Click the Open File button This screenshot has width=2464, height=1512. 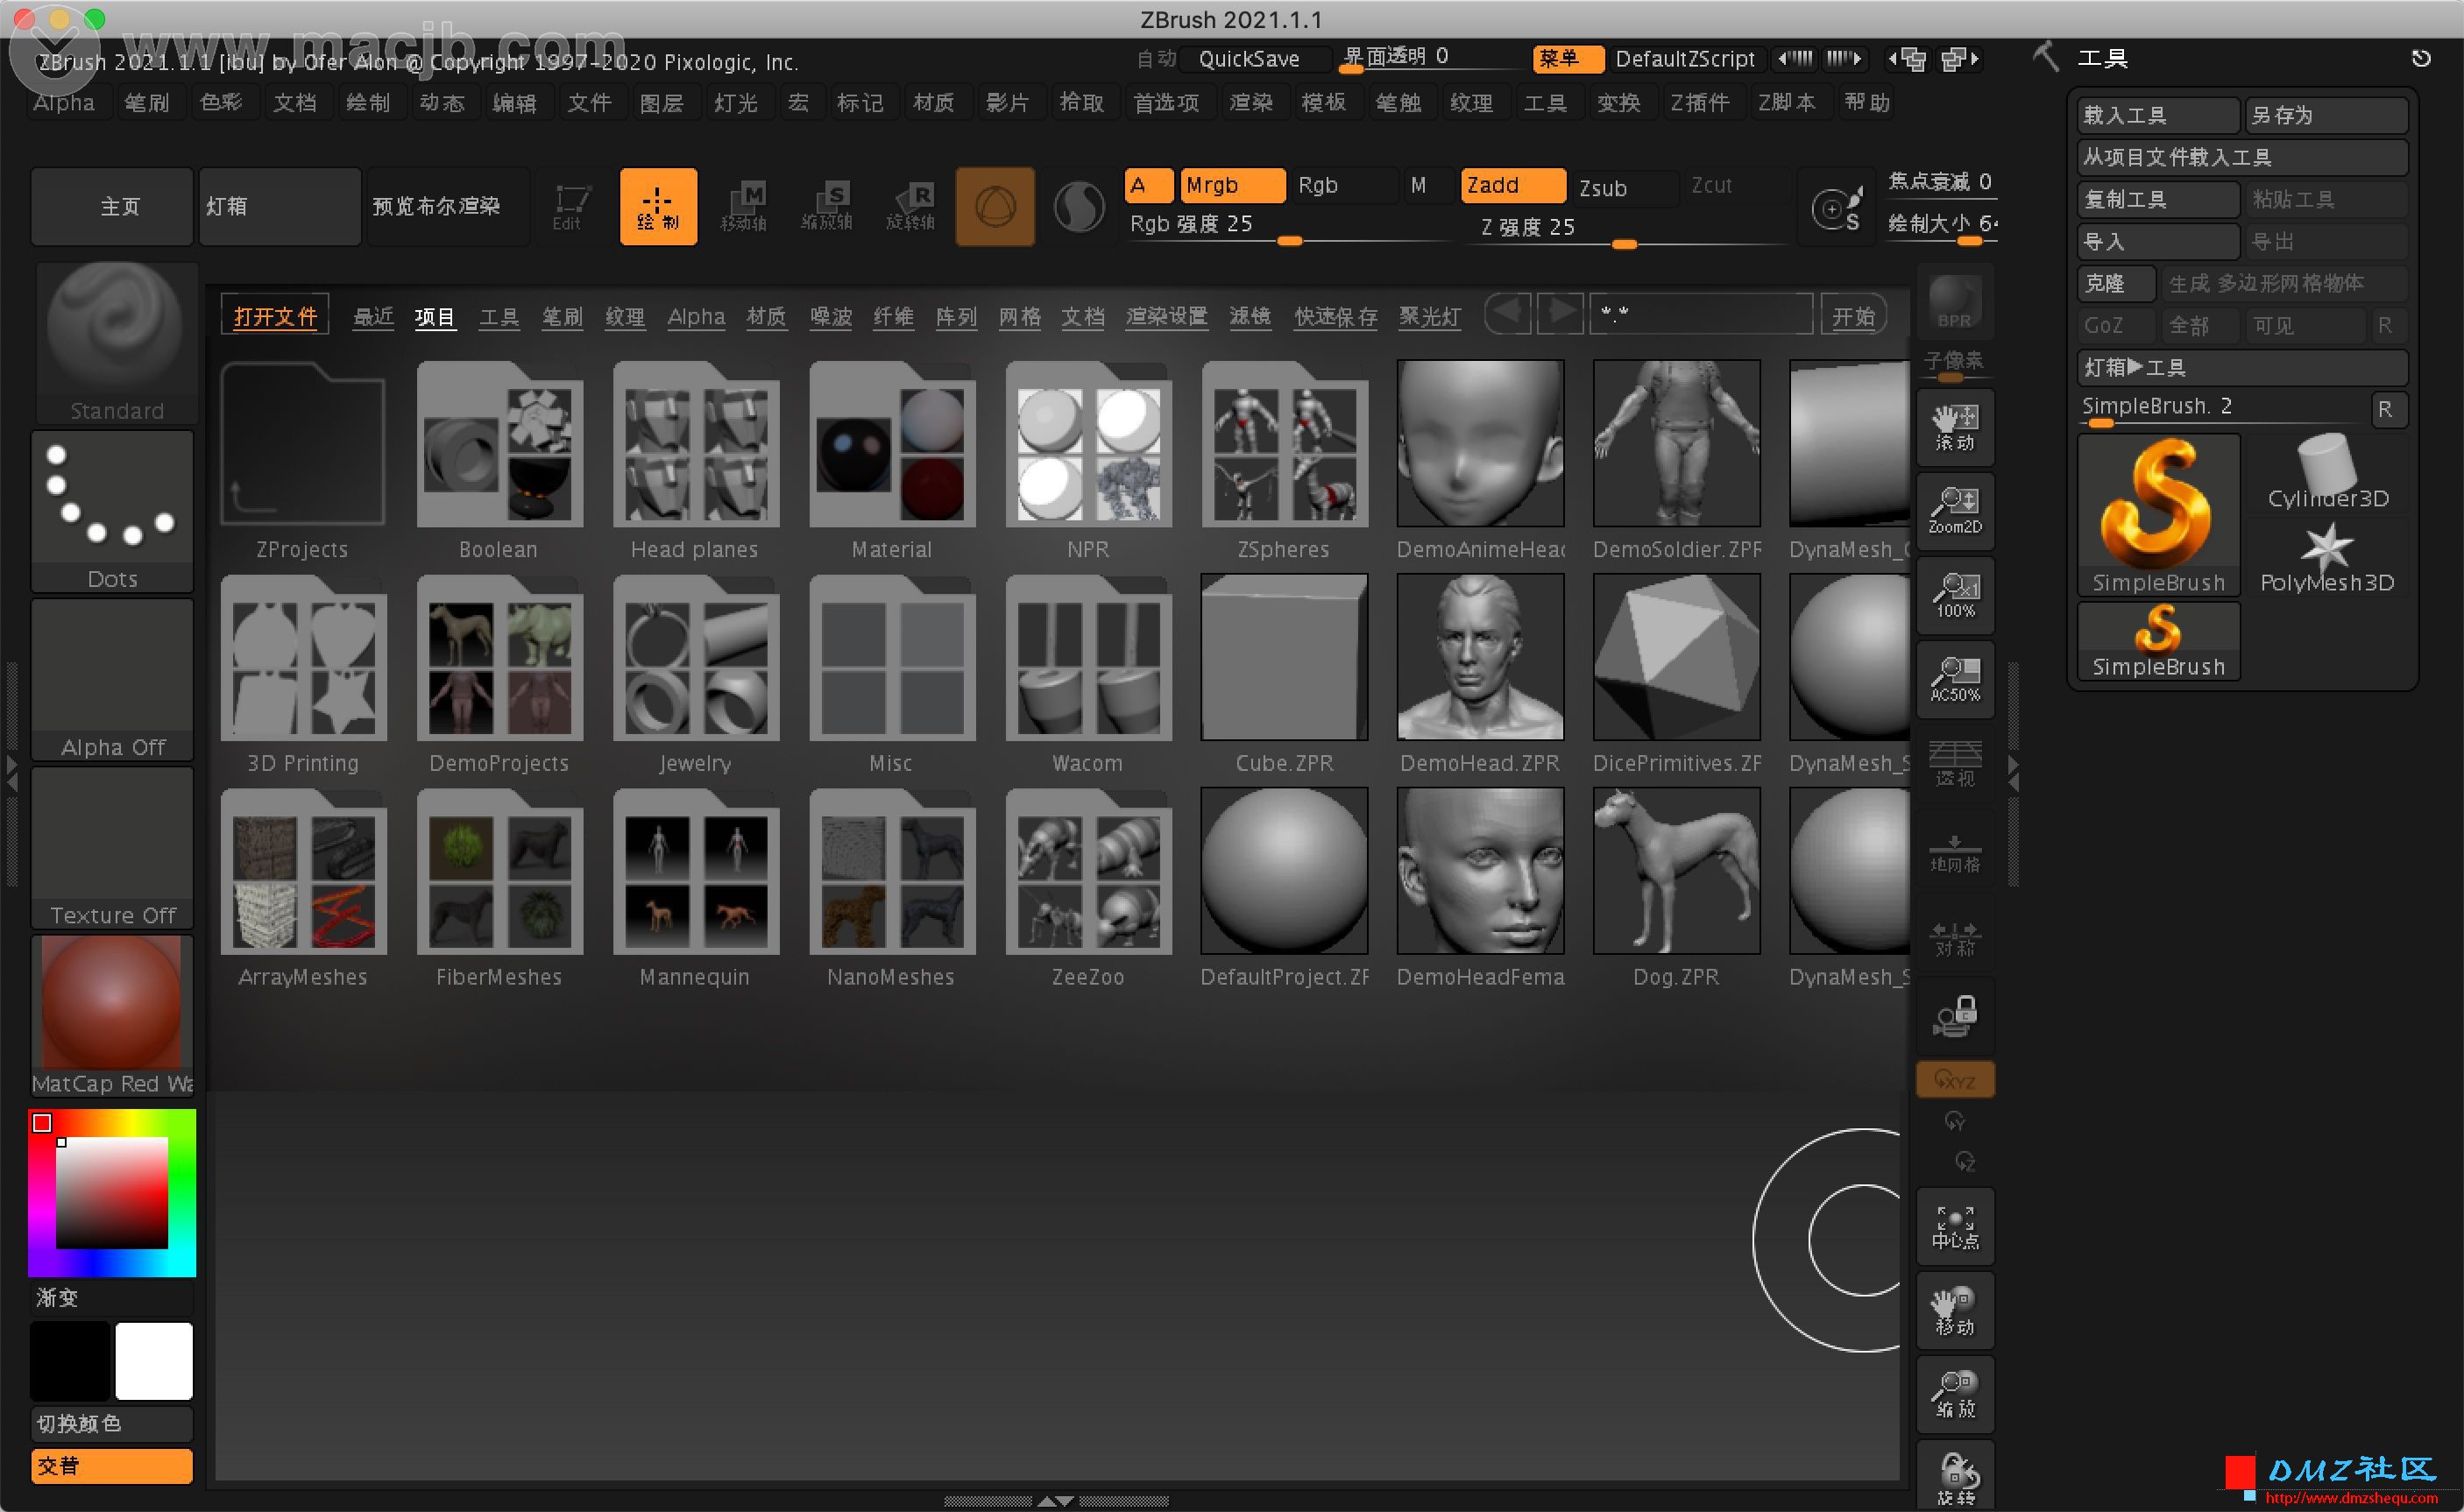(x=275, y=316)
